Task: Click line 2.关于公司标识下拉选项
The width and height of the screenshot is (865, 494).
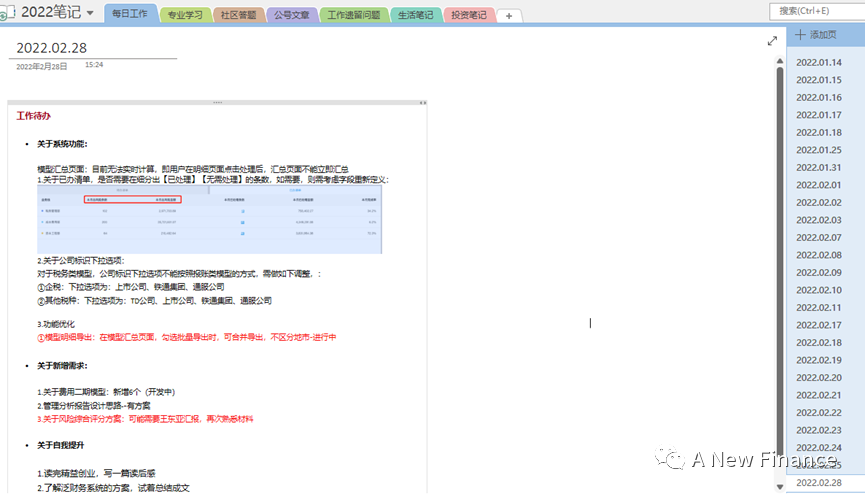Action: (x=81, y=261)
